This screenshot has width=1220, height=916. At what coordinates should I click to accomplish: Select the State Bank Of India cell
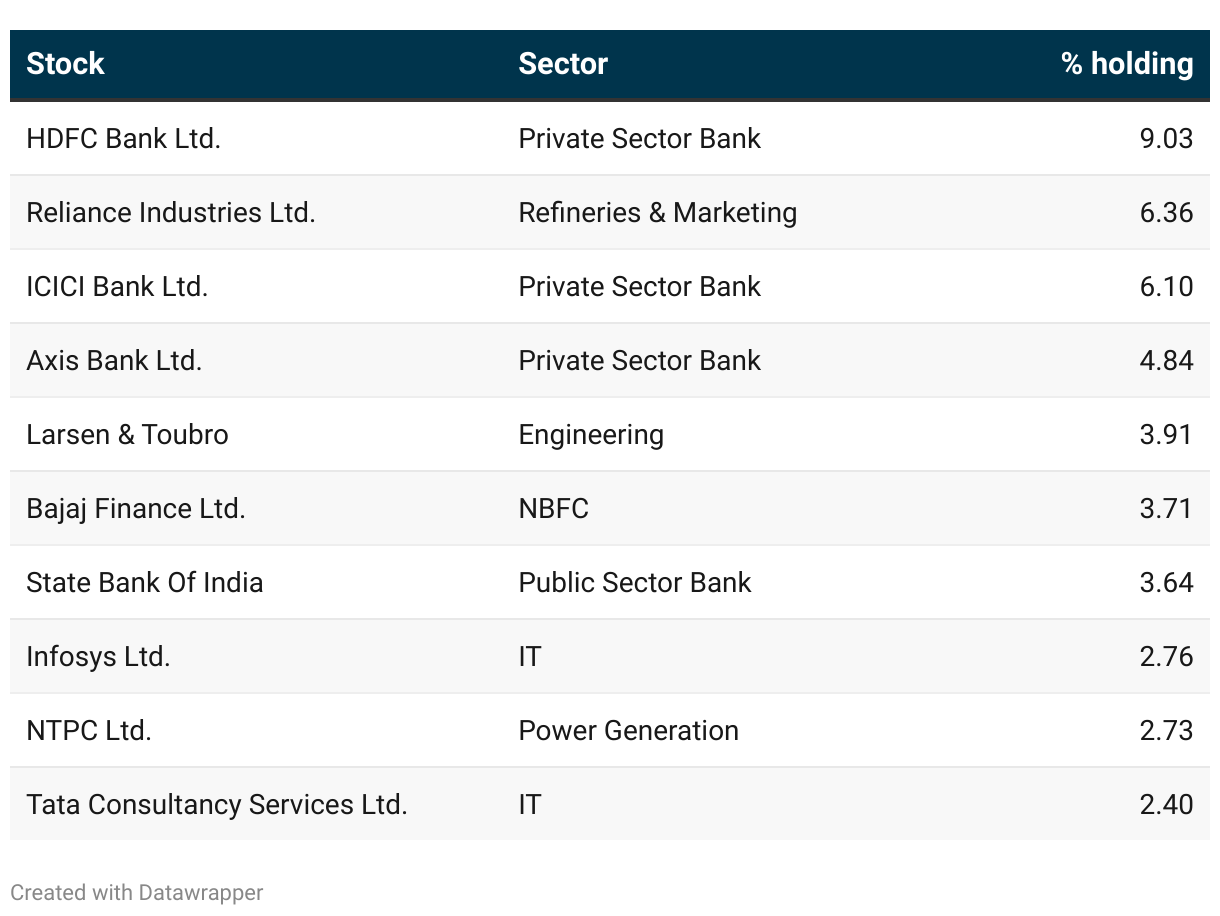[145, 582]
